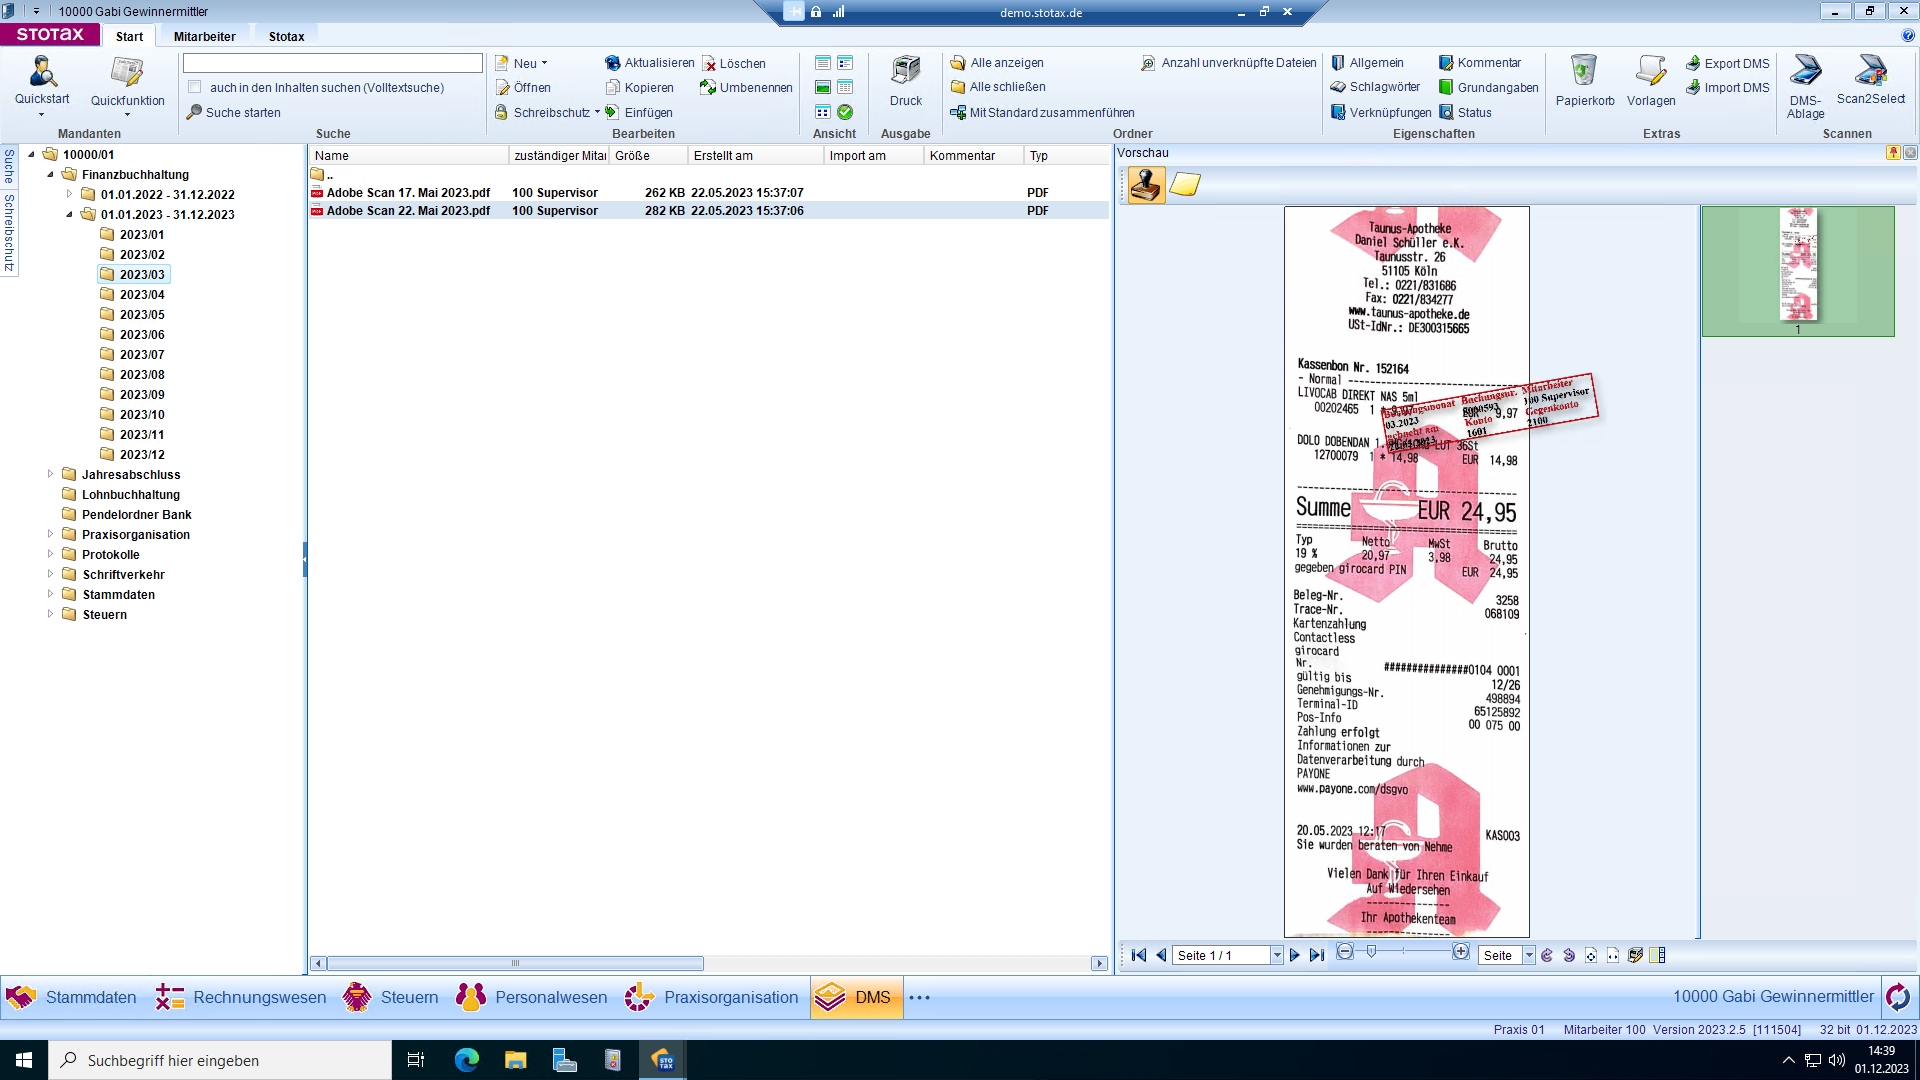Image resolution: width=1920 pixels, height=1080 pixels.
Task: Open Windows Start menu
Action: tap(24, 1060)
